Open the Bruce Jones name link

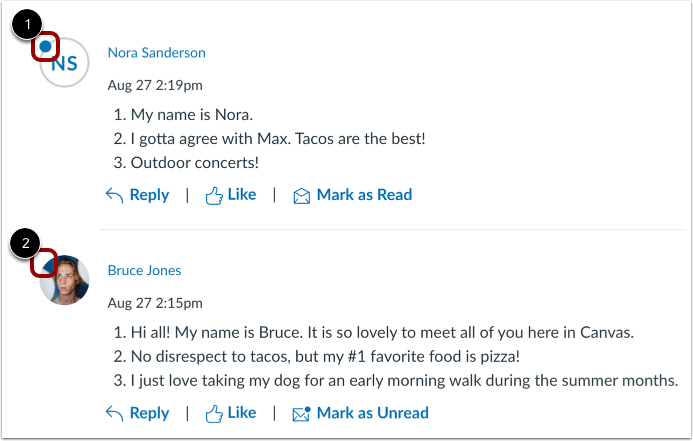(x=144, y=270)
